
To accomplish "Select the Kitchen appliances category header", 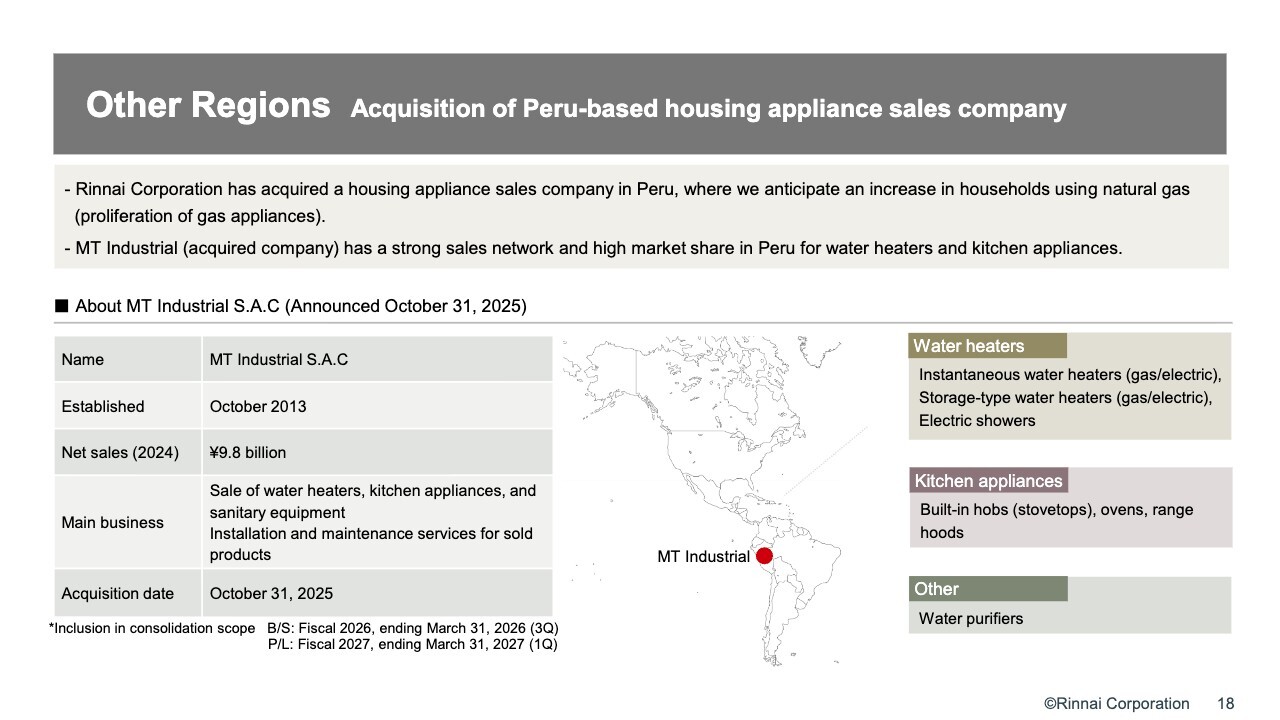I will click(988, 481).
